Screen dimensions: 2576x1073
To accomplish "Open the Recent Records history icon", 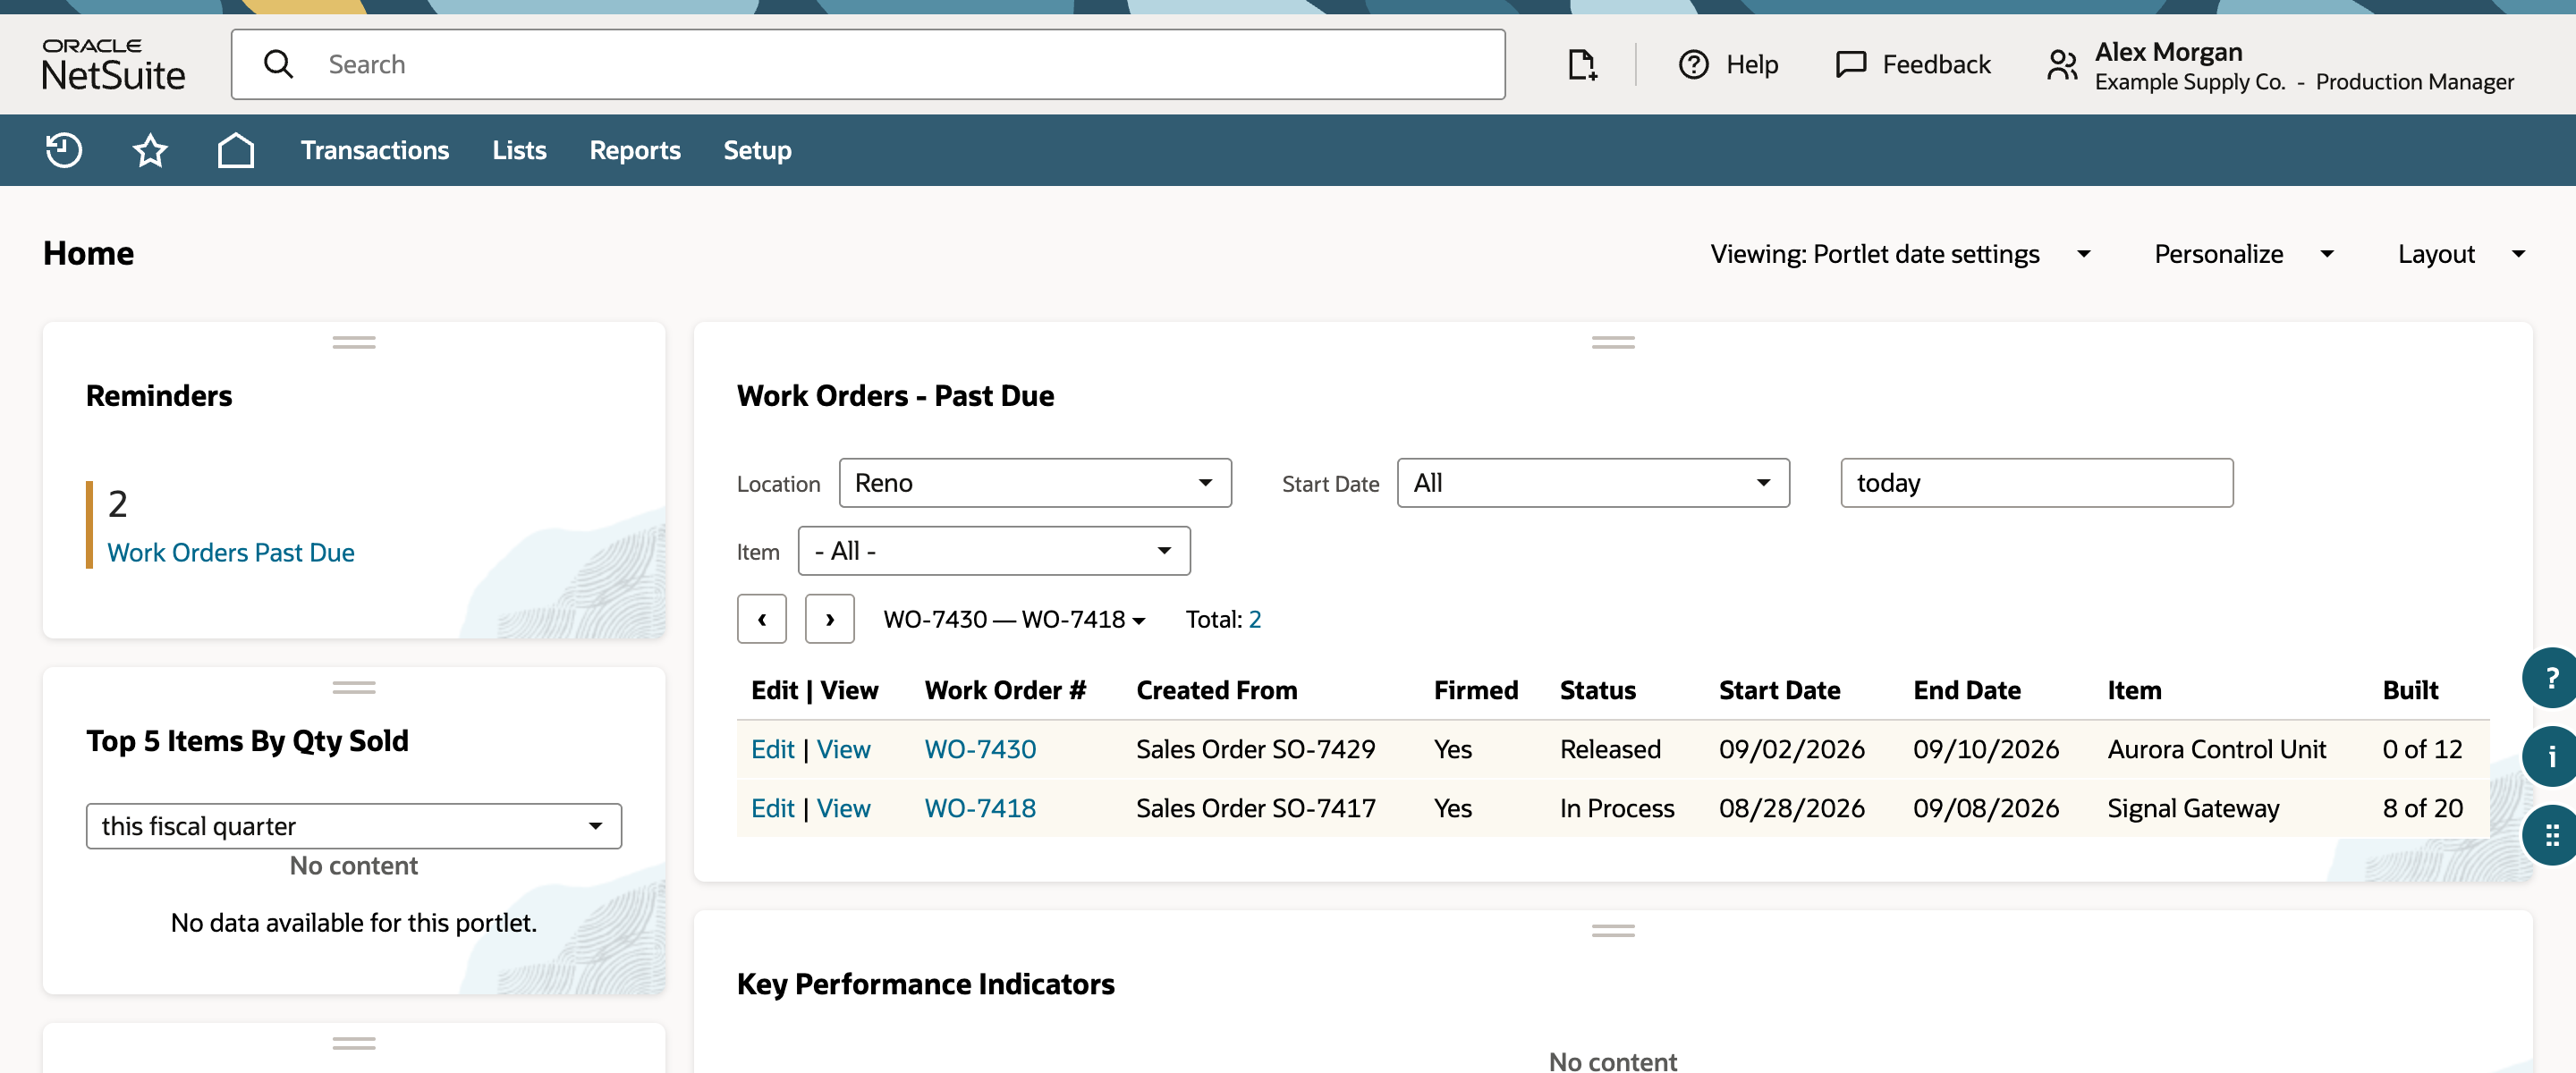I will 64,150.
